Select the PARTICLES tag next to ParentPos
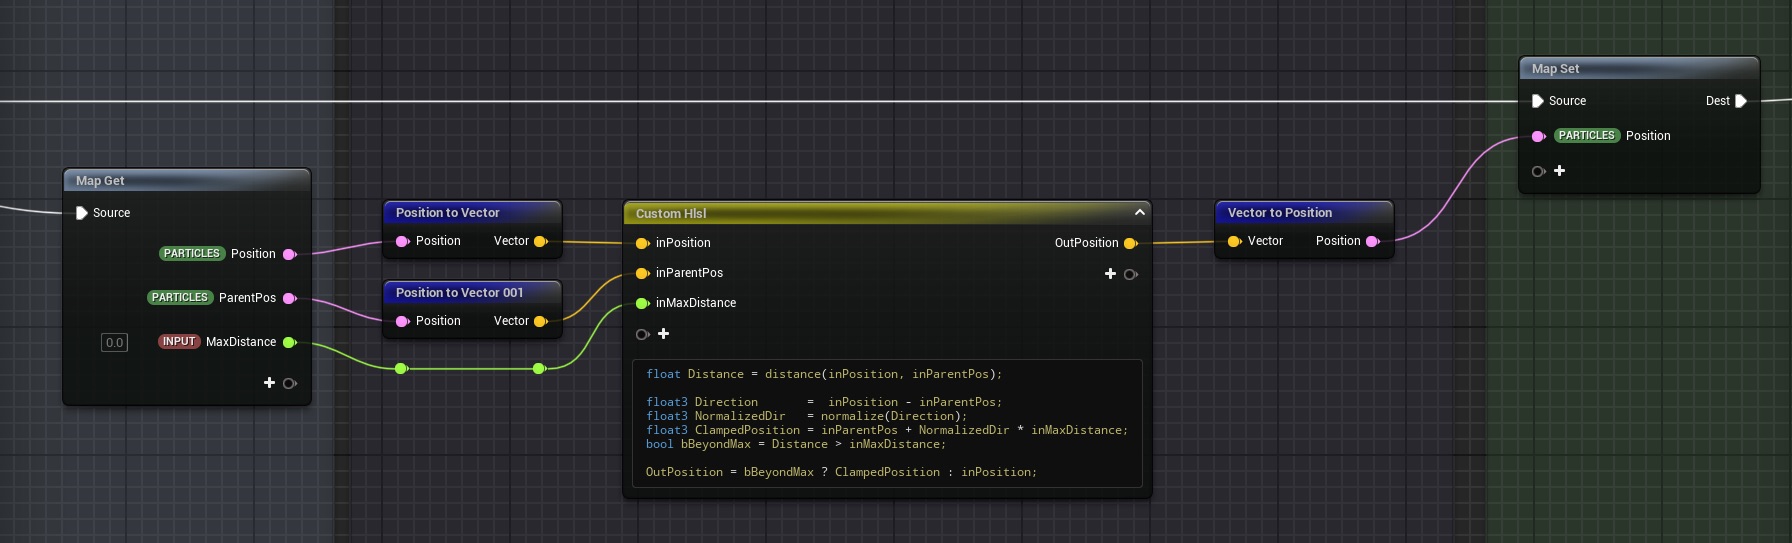 tap(180, 298)
